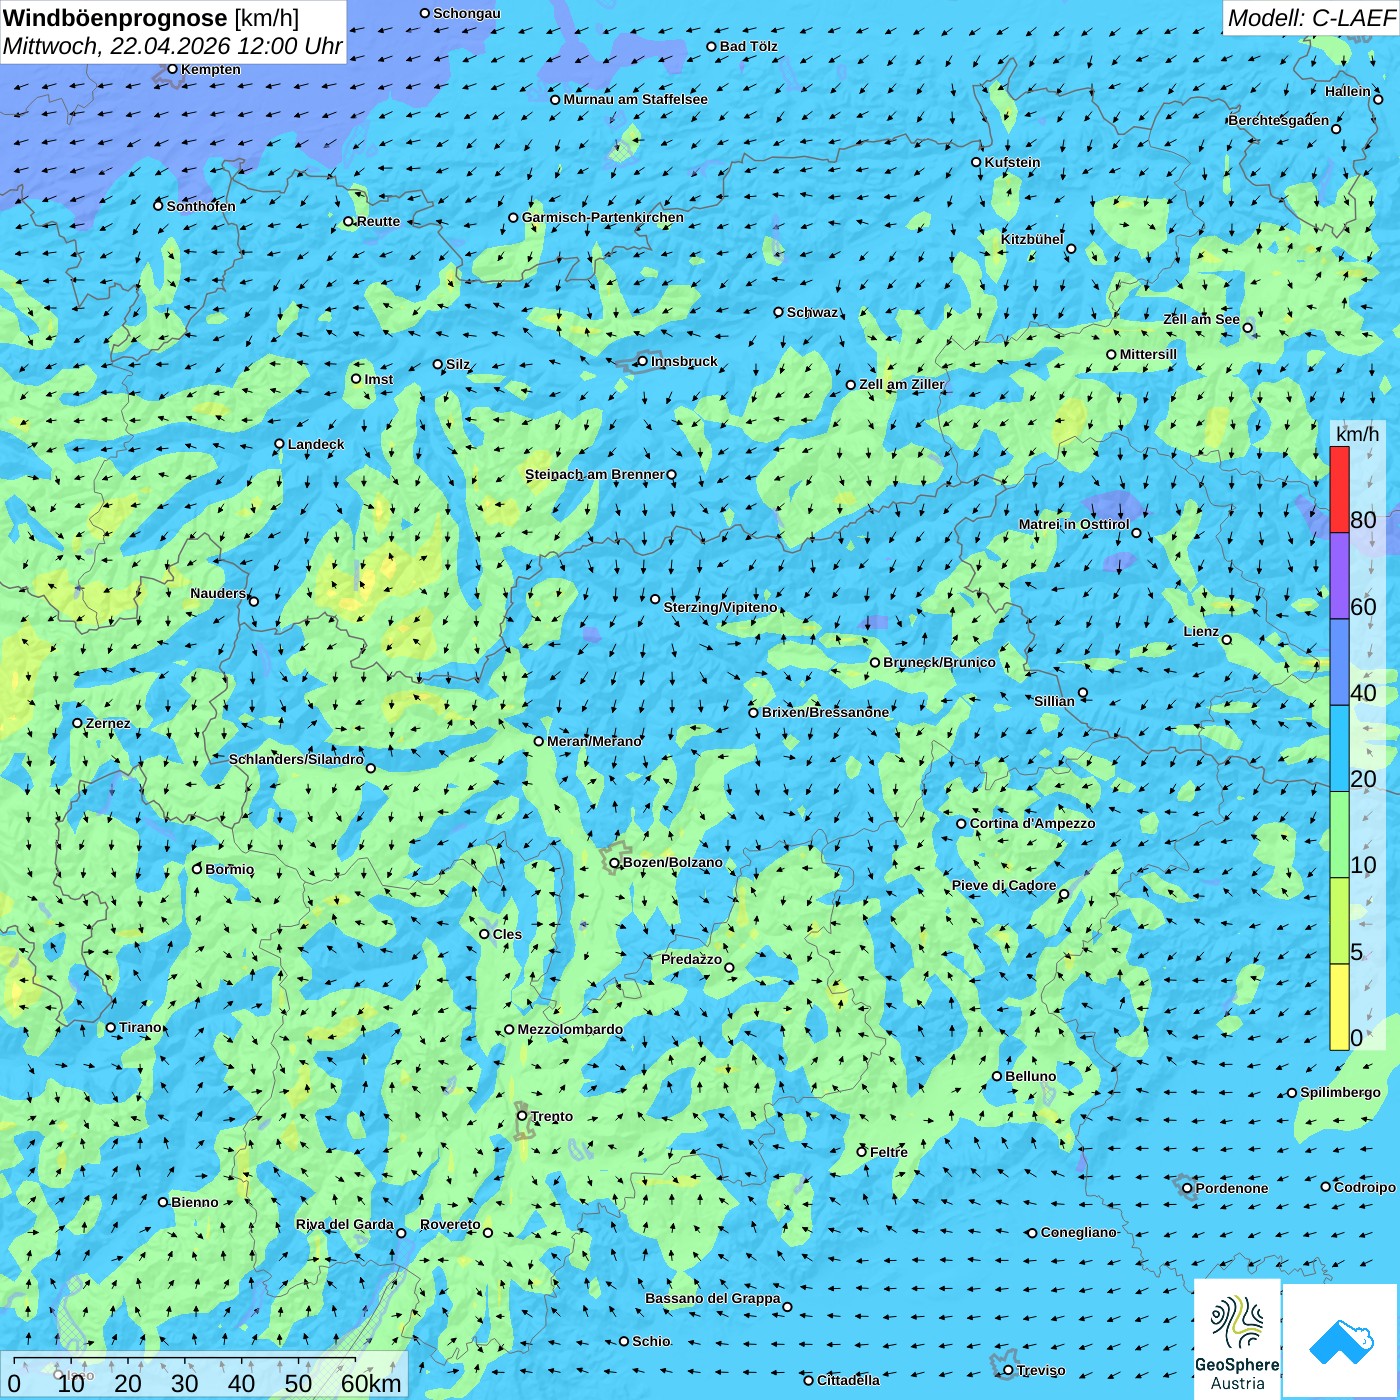1400x1400 pixels.
Task: Click the 'Zell am Ziller' label
Action: tap(902, 384)
